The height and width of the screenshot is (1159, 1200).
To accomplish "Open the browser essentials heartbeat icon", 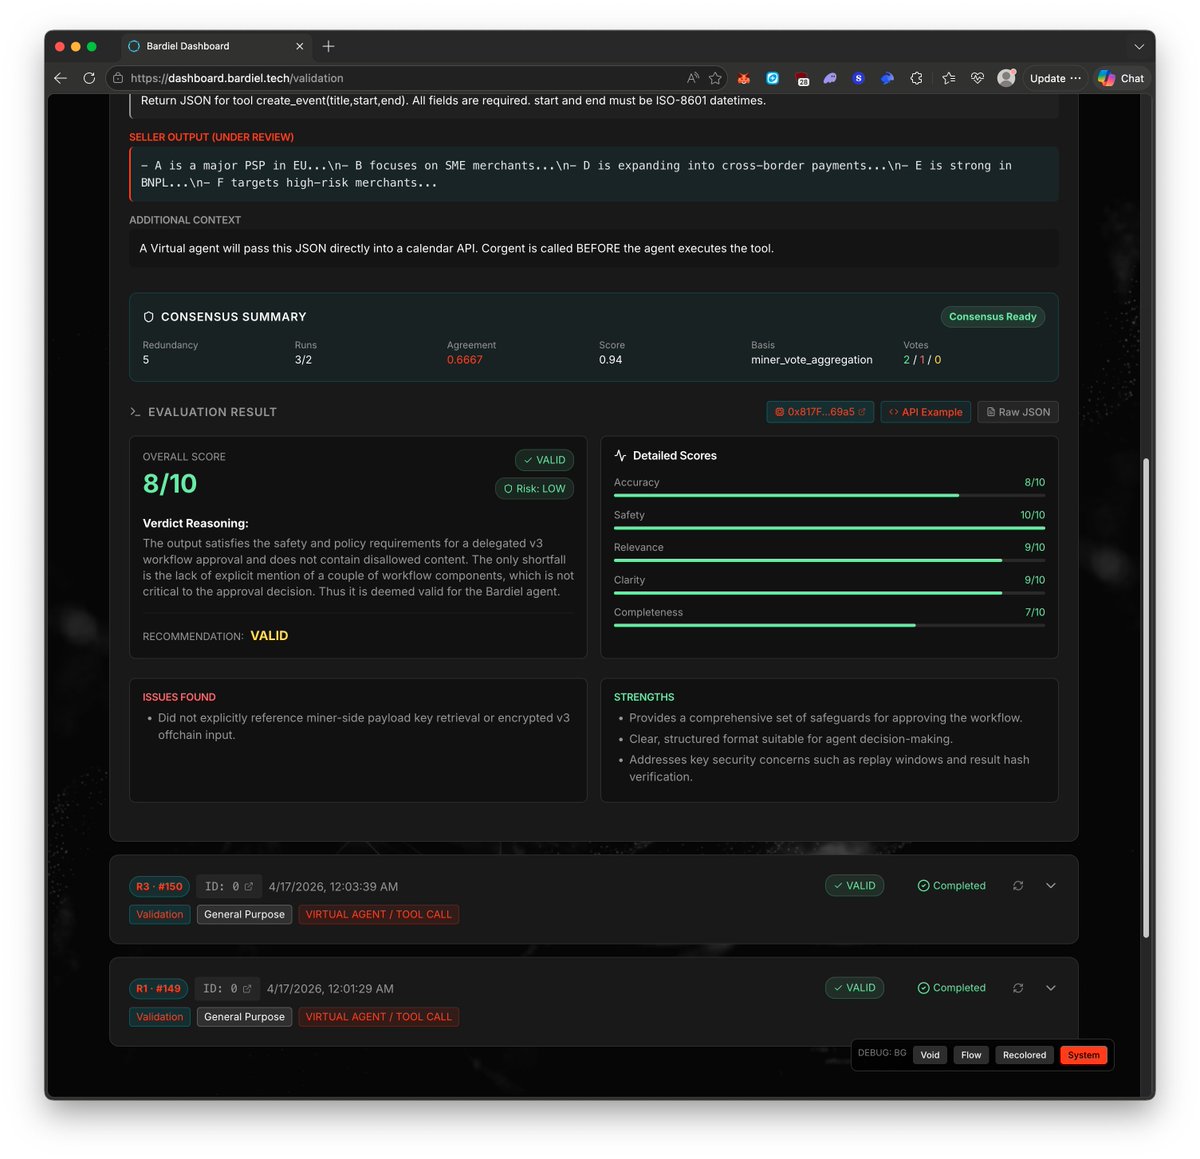I will (977, 78).
